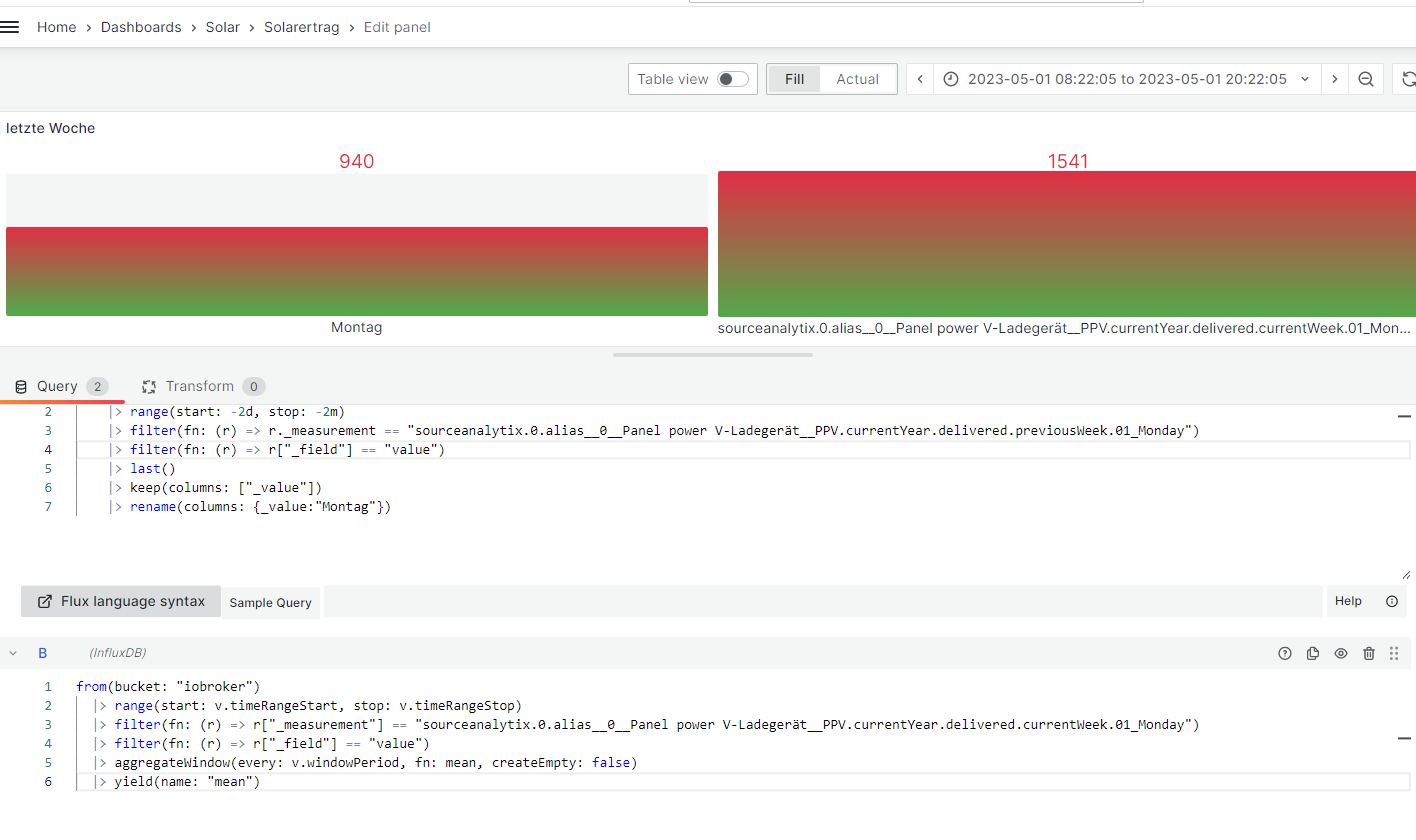The width and height of the screenshot is (1416, 840).
Task: Click the external link icon on Flux syntax
Action: (x=45, y=601)
